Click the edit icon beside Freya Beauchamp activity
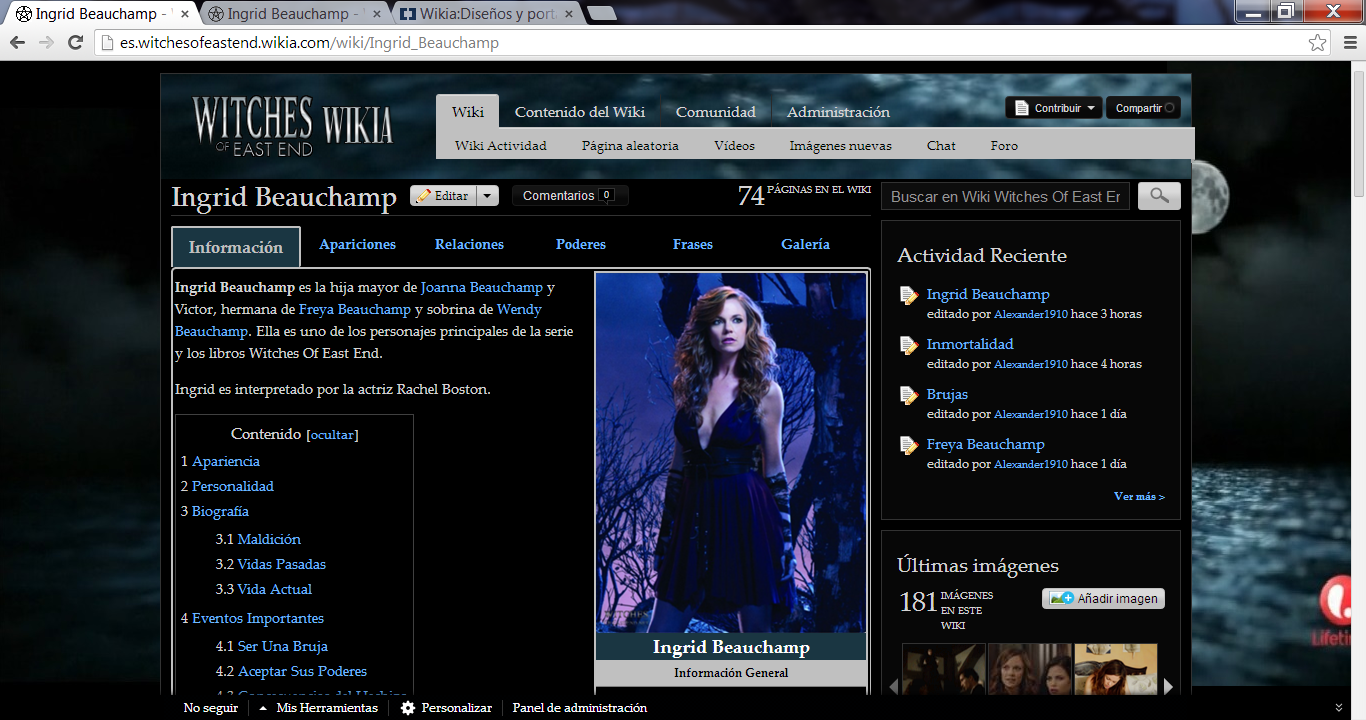This screenshot has width=1366, height=720. pyautogui.click(x=908, y=445)
